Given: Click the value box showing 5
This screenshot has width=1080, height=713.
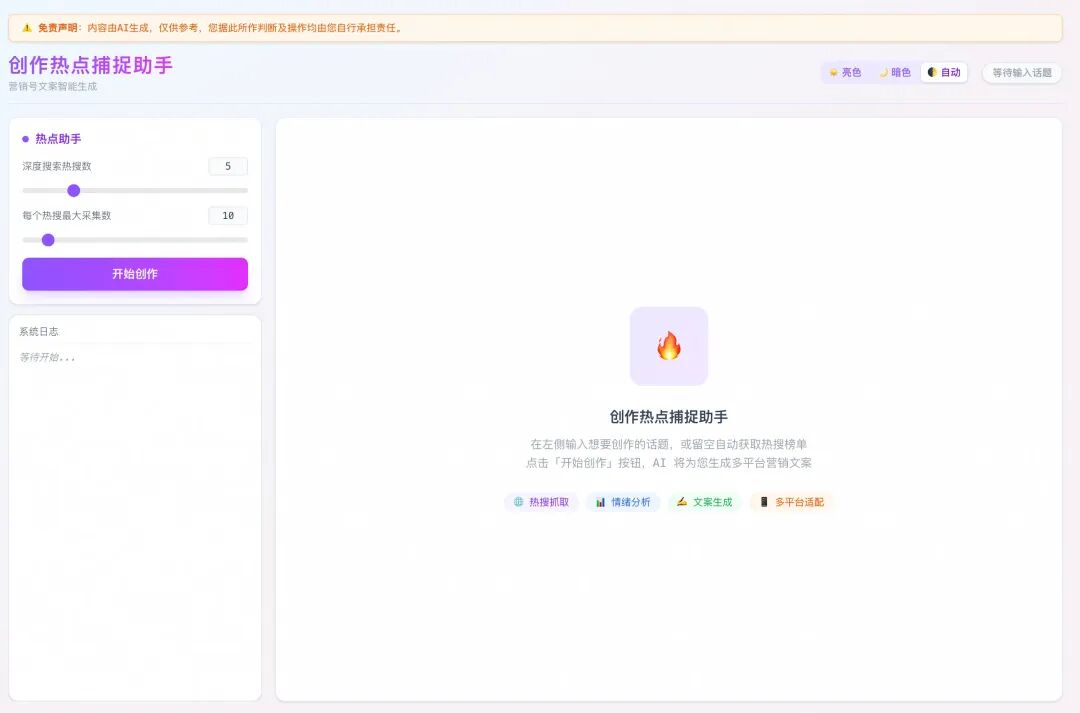Looking at the screenshot, I should pyautogui.click(x=227, y=165).
